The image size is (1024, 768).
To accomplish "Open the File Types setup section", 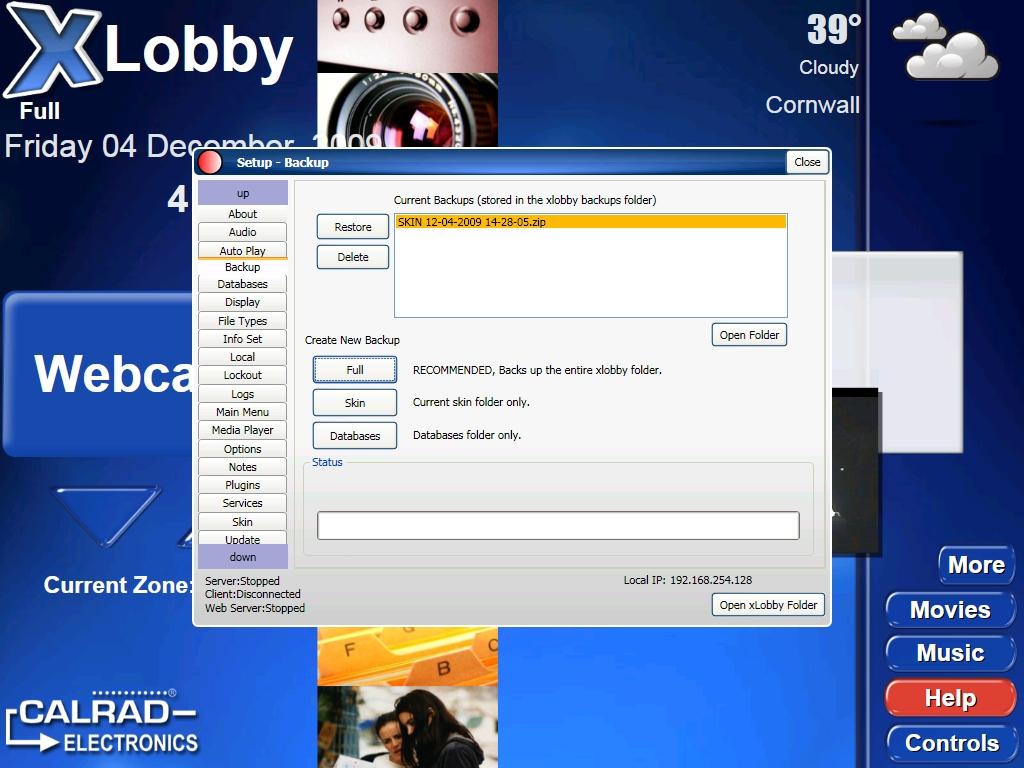I will click(242, 321).
